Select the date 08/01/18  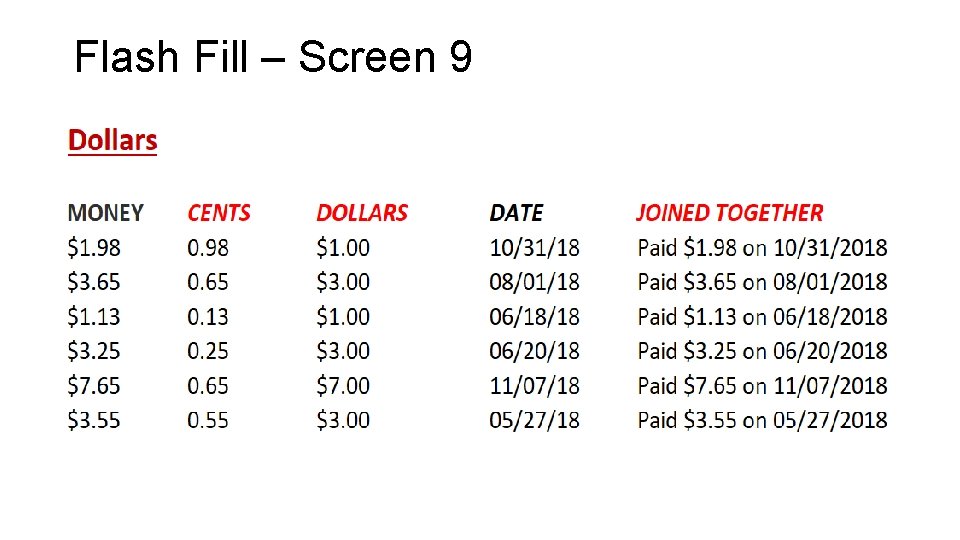point(534,282)
